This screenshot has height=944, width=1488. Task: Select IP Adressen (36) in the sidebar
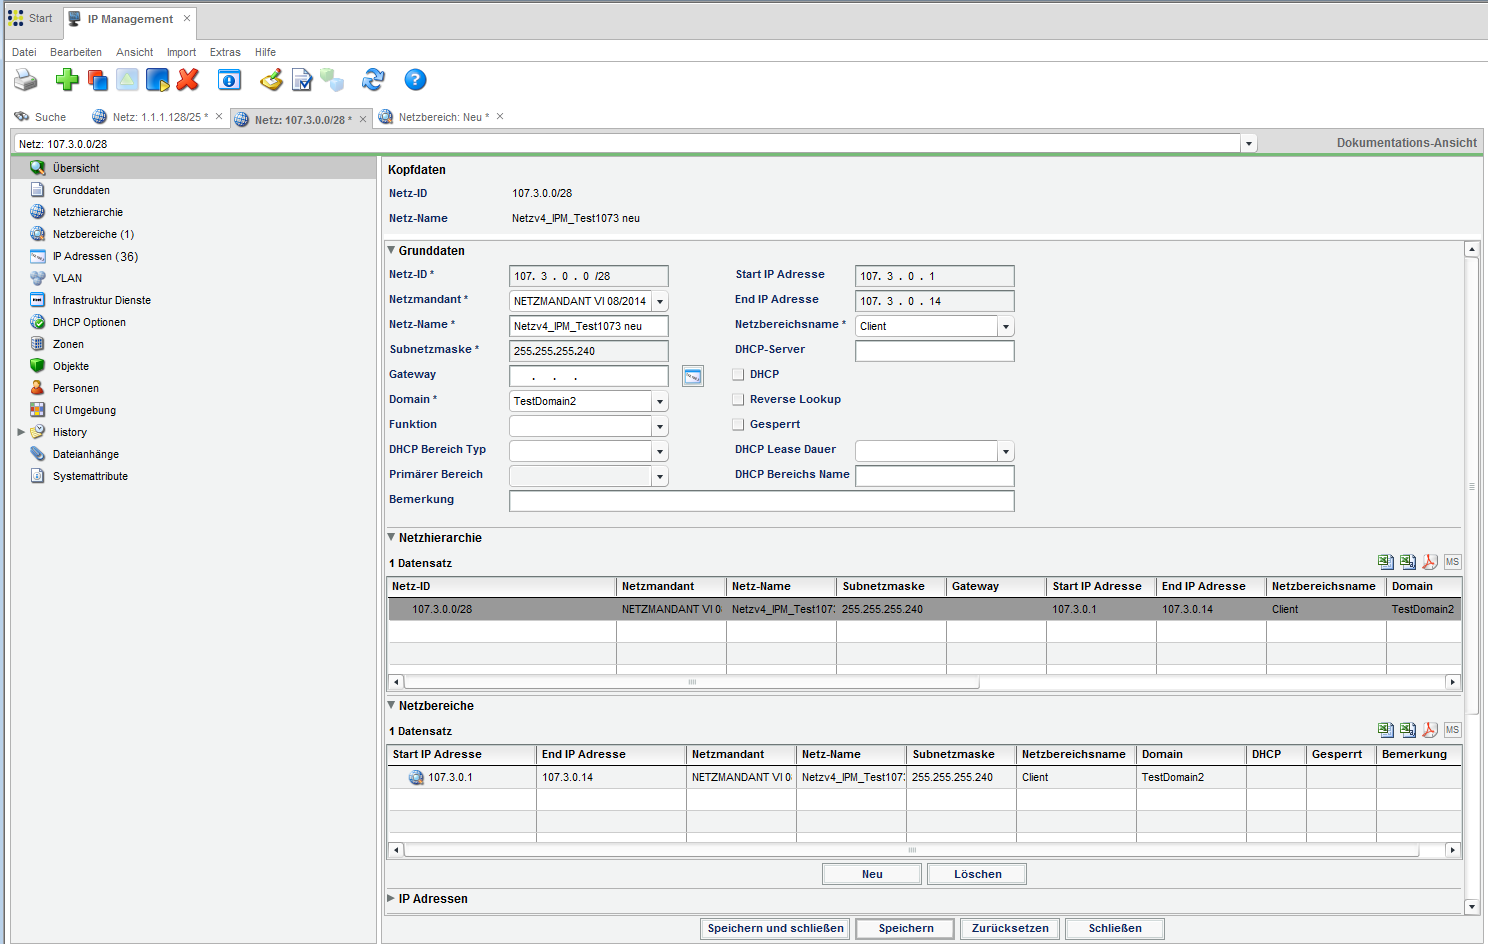pos(95,255)
